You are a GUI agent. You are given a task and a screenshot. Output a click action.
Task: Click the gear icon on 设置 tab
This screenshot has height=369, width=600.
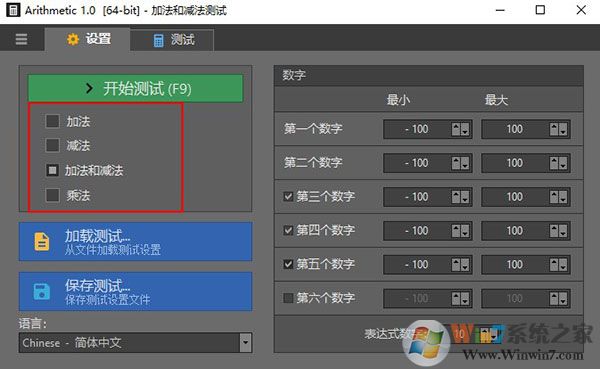(x=73, y=39)
